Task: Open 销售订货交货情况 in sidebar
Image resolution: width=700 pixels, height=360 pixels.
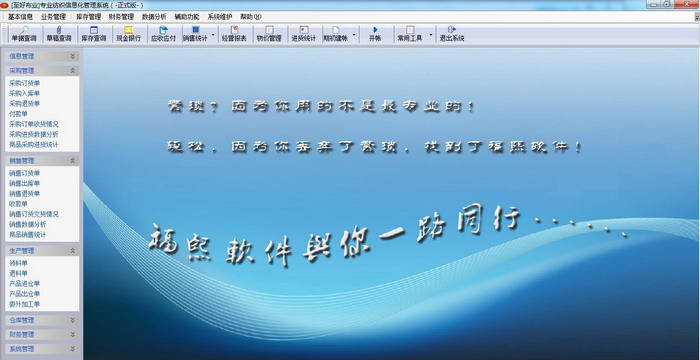Action: pyautogui.click(x=34, y=214)
